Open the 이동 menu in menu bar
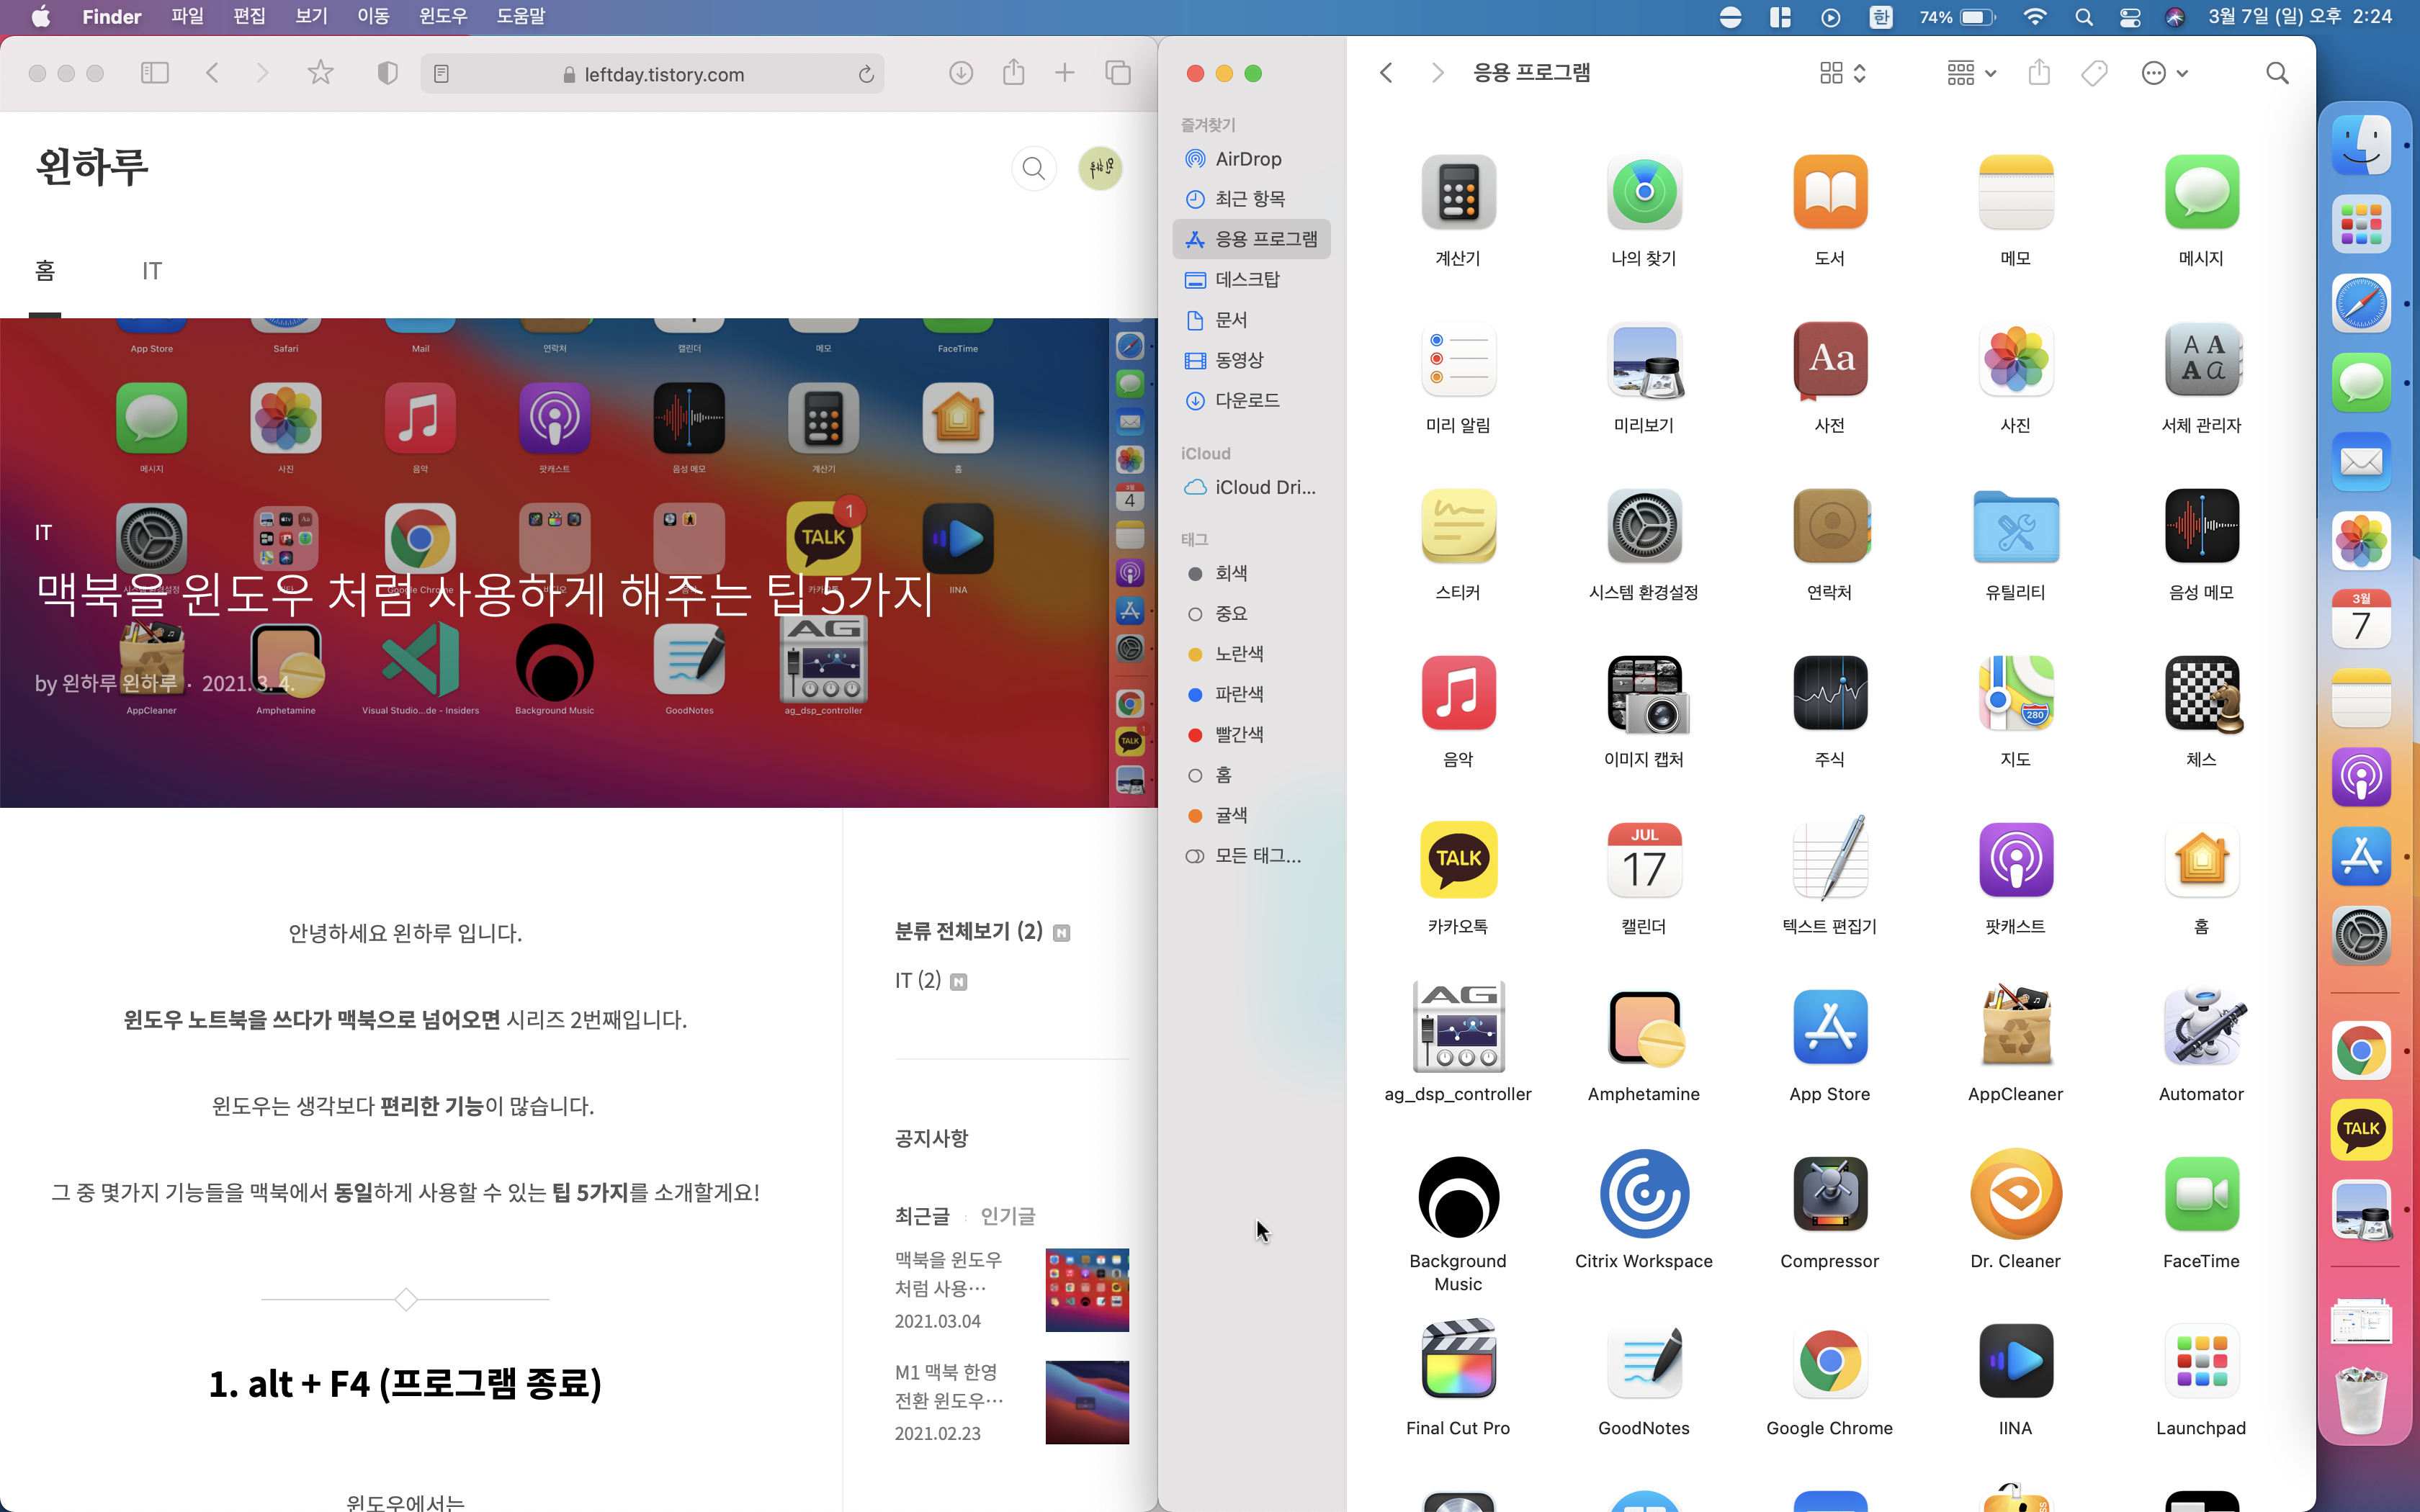 373,17
